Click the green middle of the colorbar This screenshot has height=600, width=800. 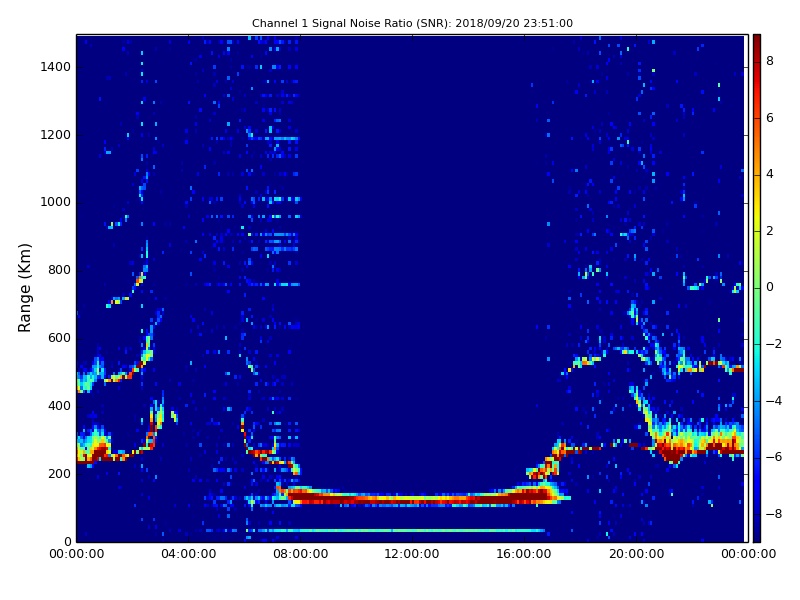point(757,287)
